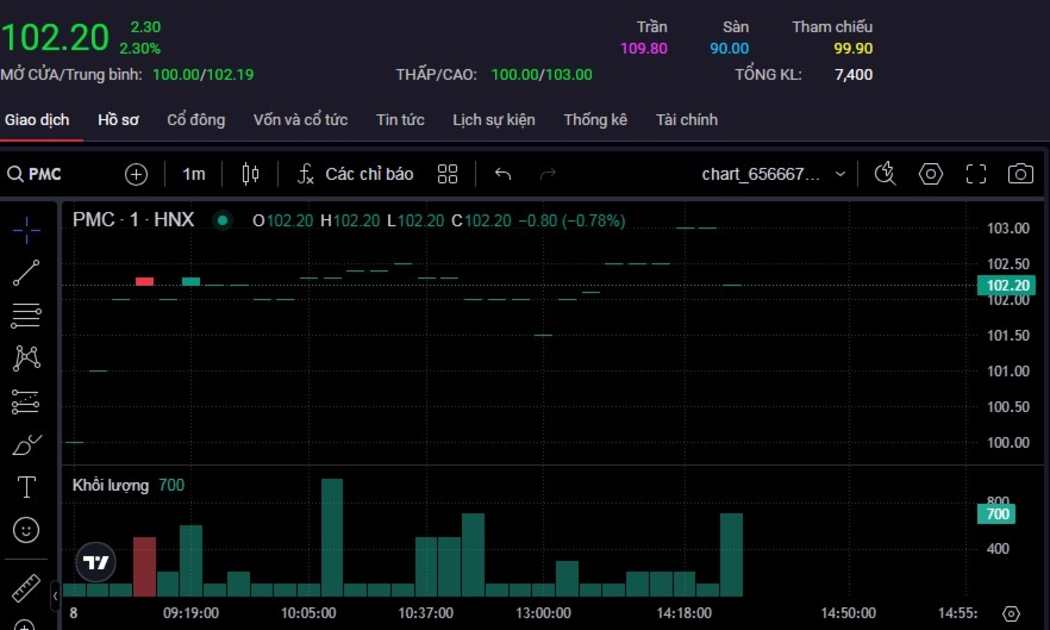The image size is (1050, 630).
Task: Toggle the green market status dot
Action: [222, 220]
